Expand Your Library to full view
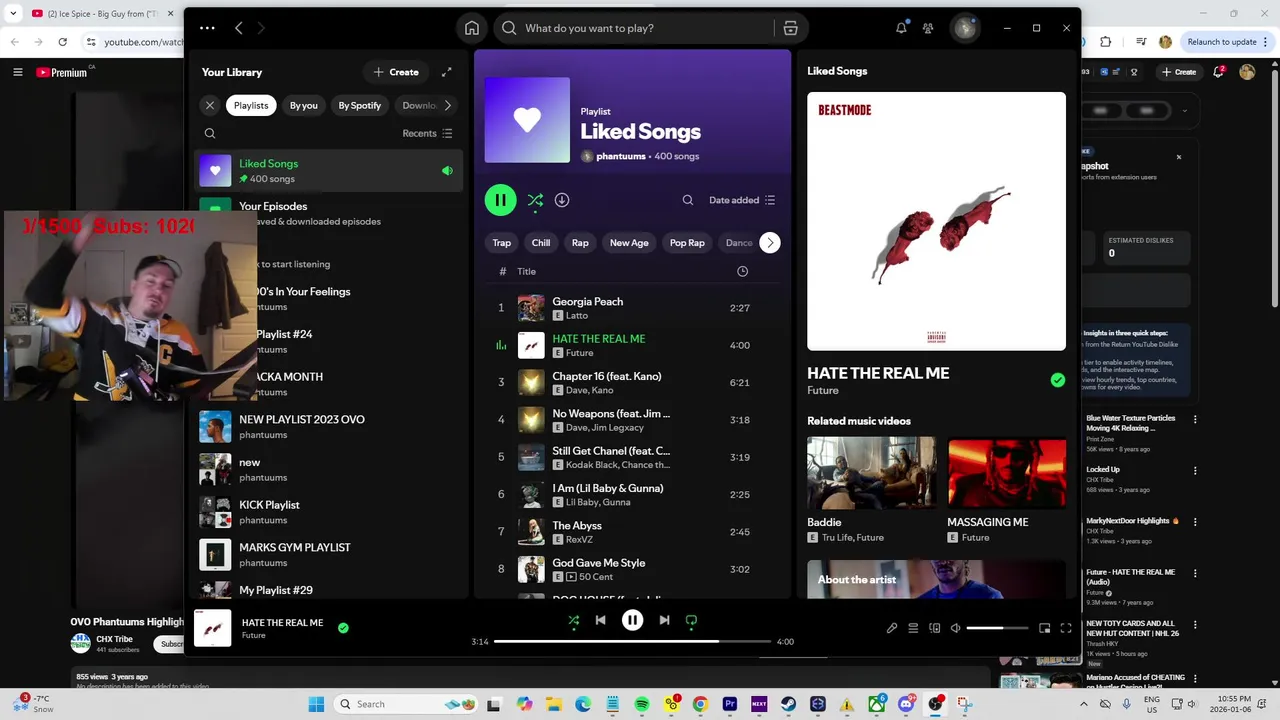The image size is (1280, 720). [447, 72]
